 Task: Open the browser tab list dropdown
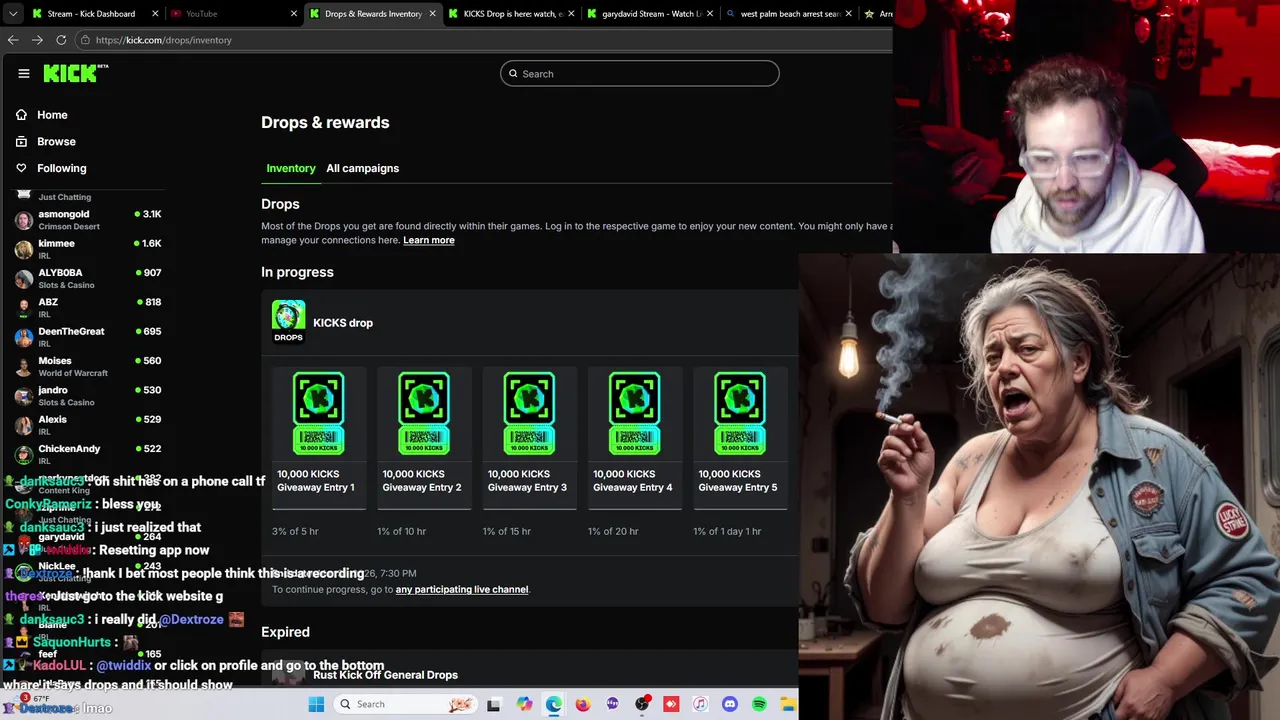(13, 14)
